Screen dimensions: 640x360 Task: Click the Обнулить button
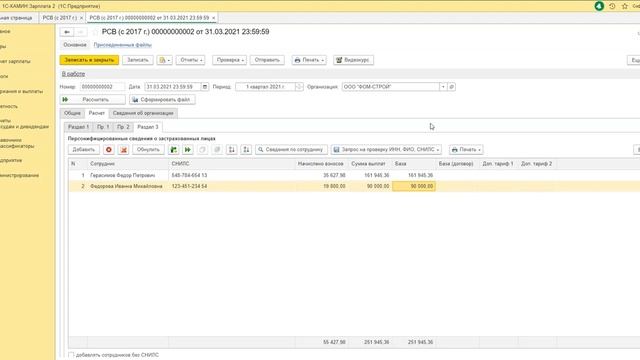tap(148, 150)
